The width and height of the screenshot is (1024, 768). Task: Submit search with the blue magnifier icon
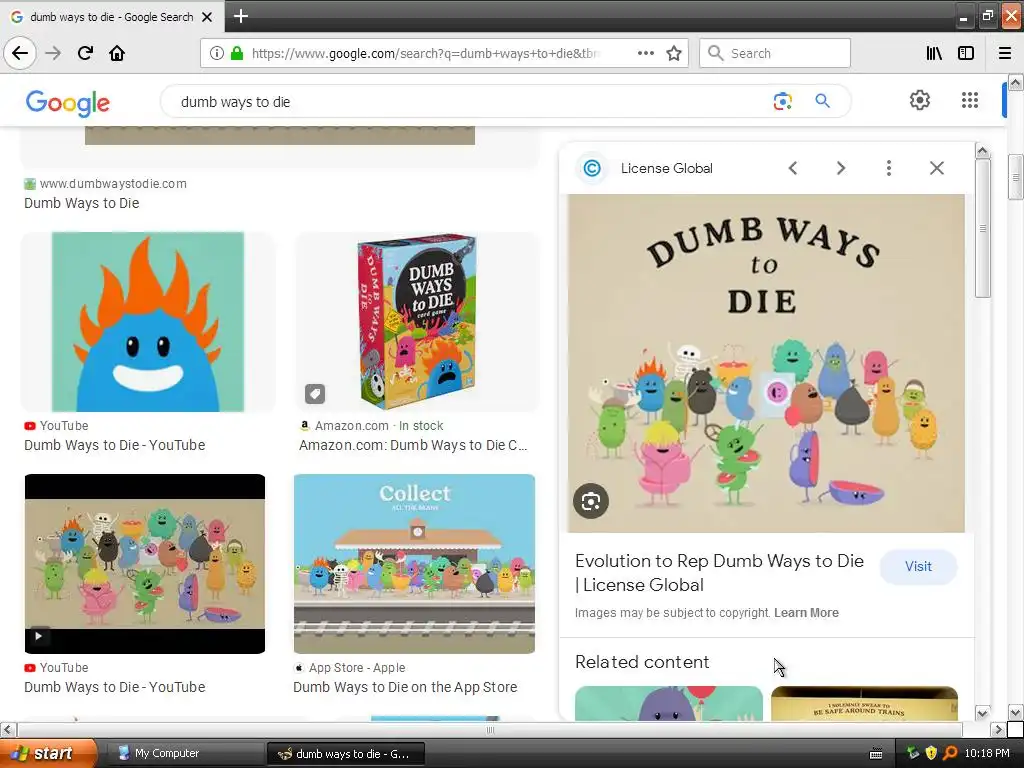(822, 101)
